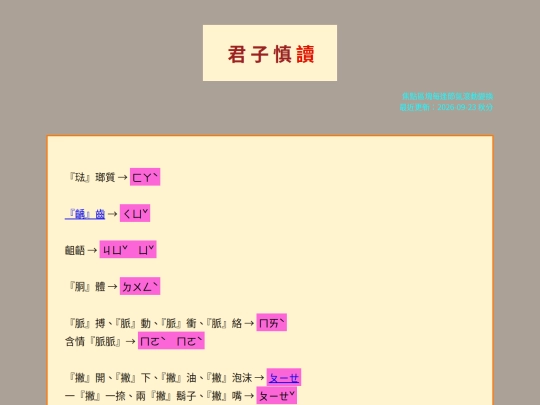
Task: Follow the underlined ㄆㄧㄝ pronunciation link
Action: point(284,378)
